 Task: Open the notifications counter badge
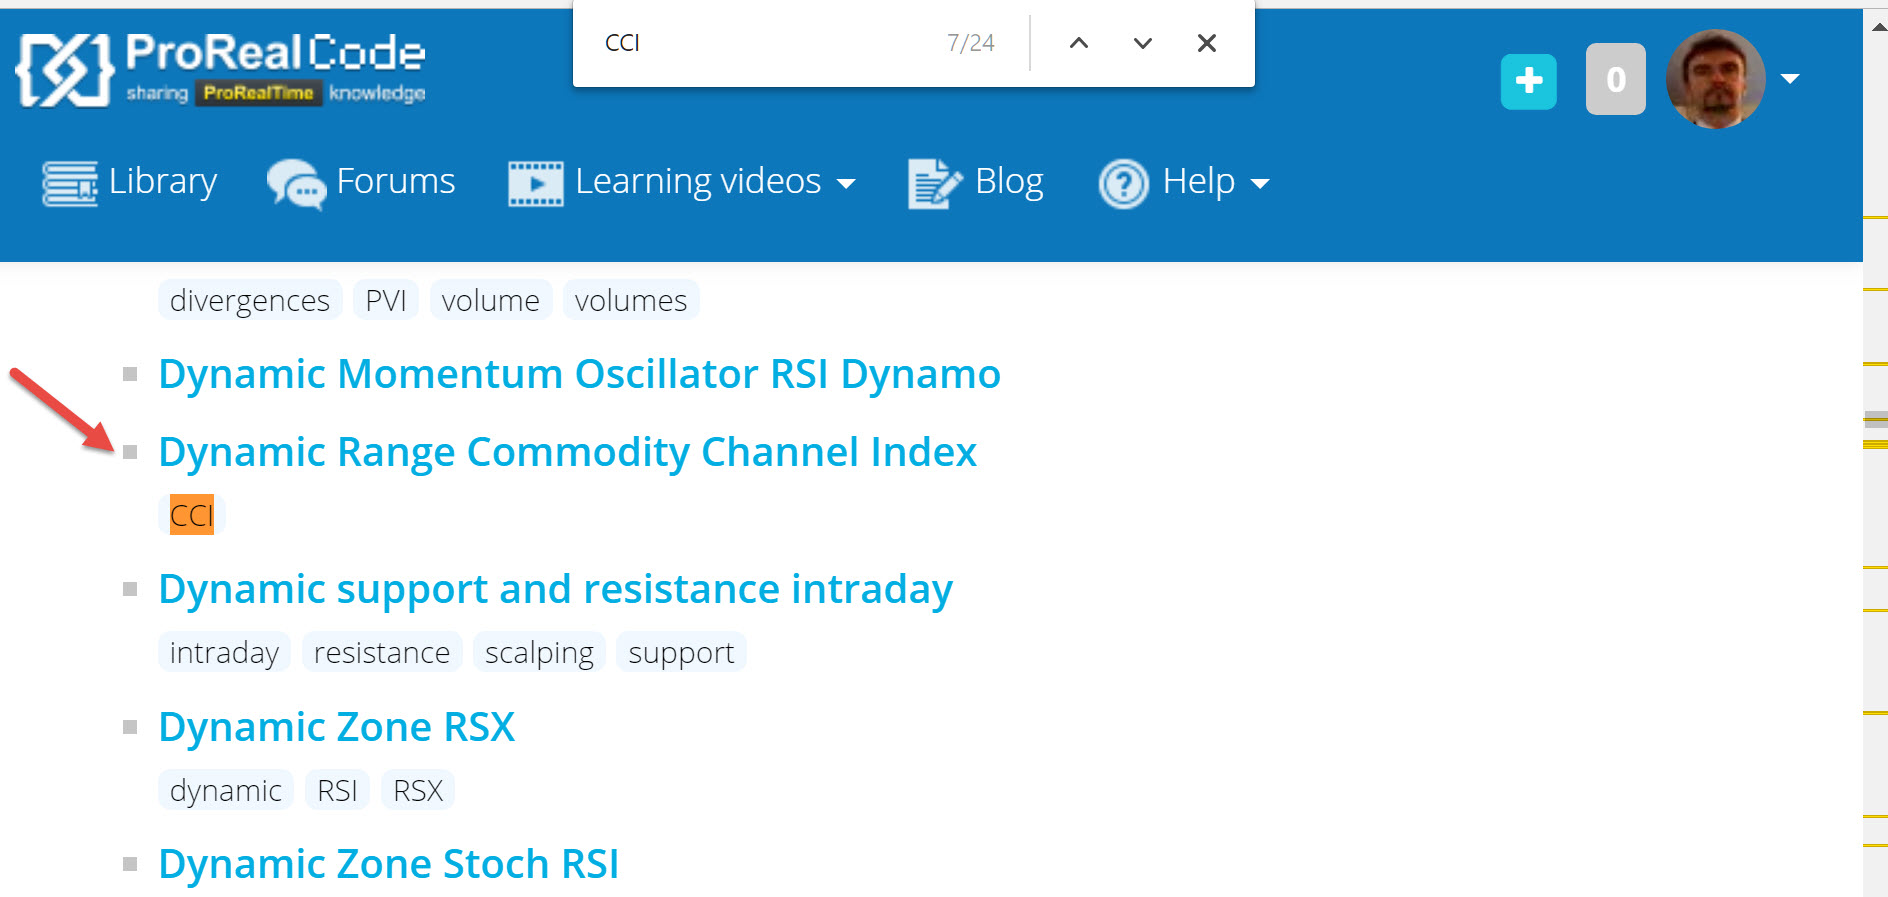[x=1615, y=80]
